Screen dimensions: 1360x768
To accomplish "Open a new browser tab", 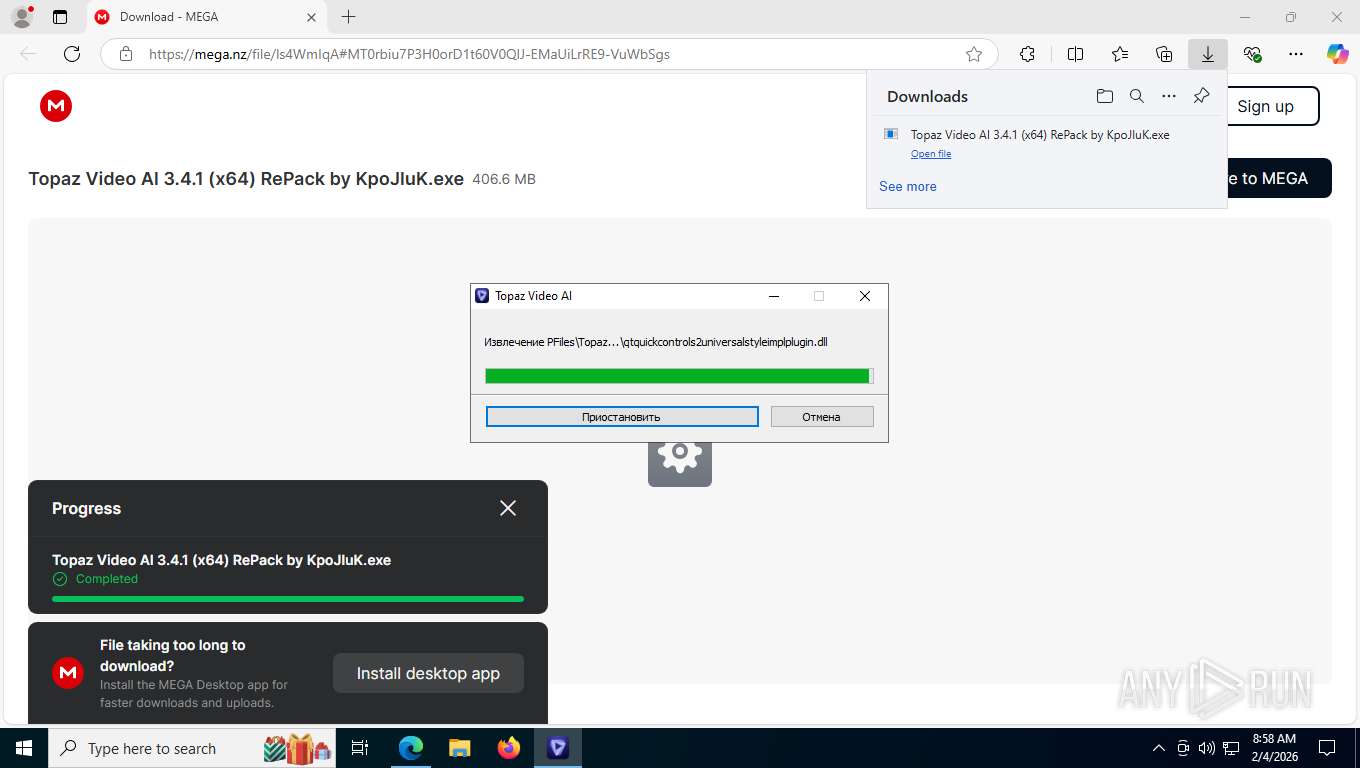I will [348, 17].
